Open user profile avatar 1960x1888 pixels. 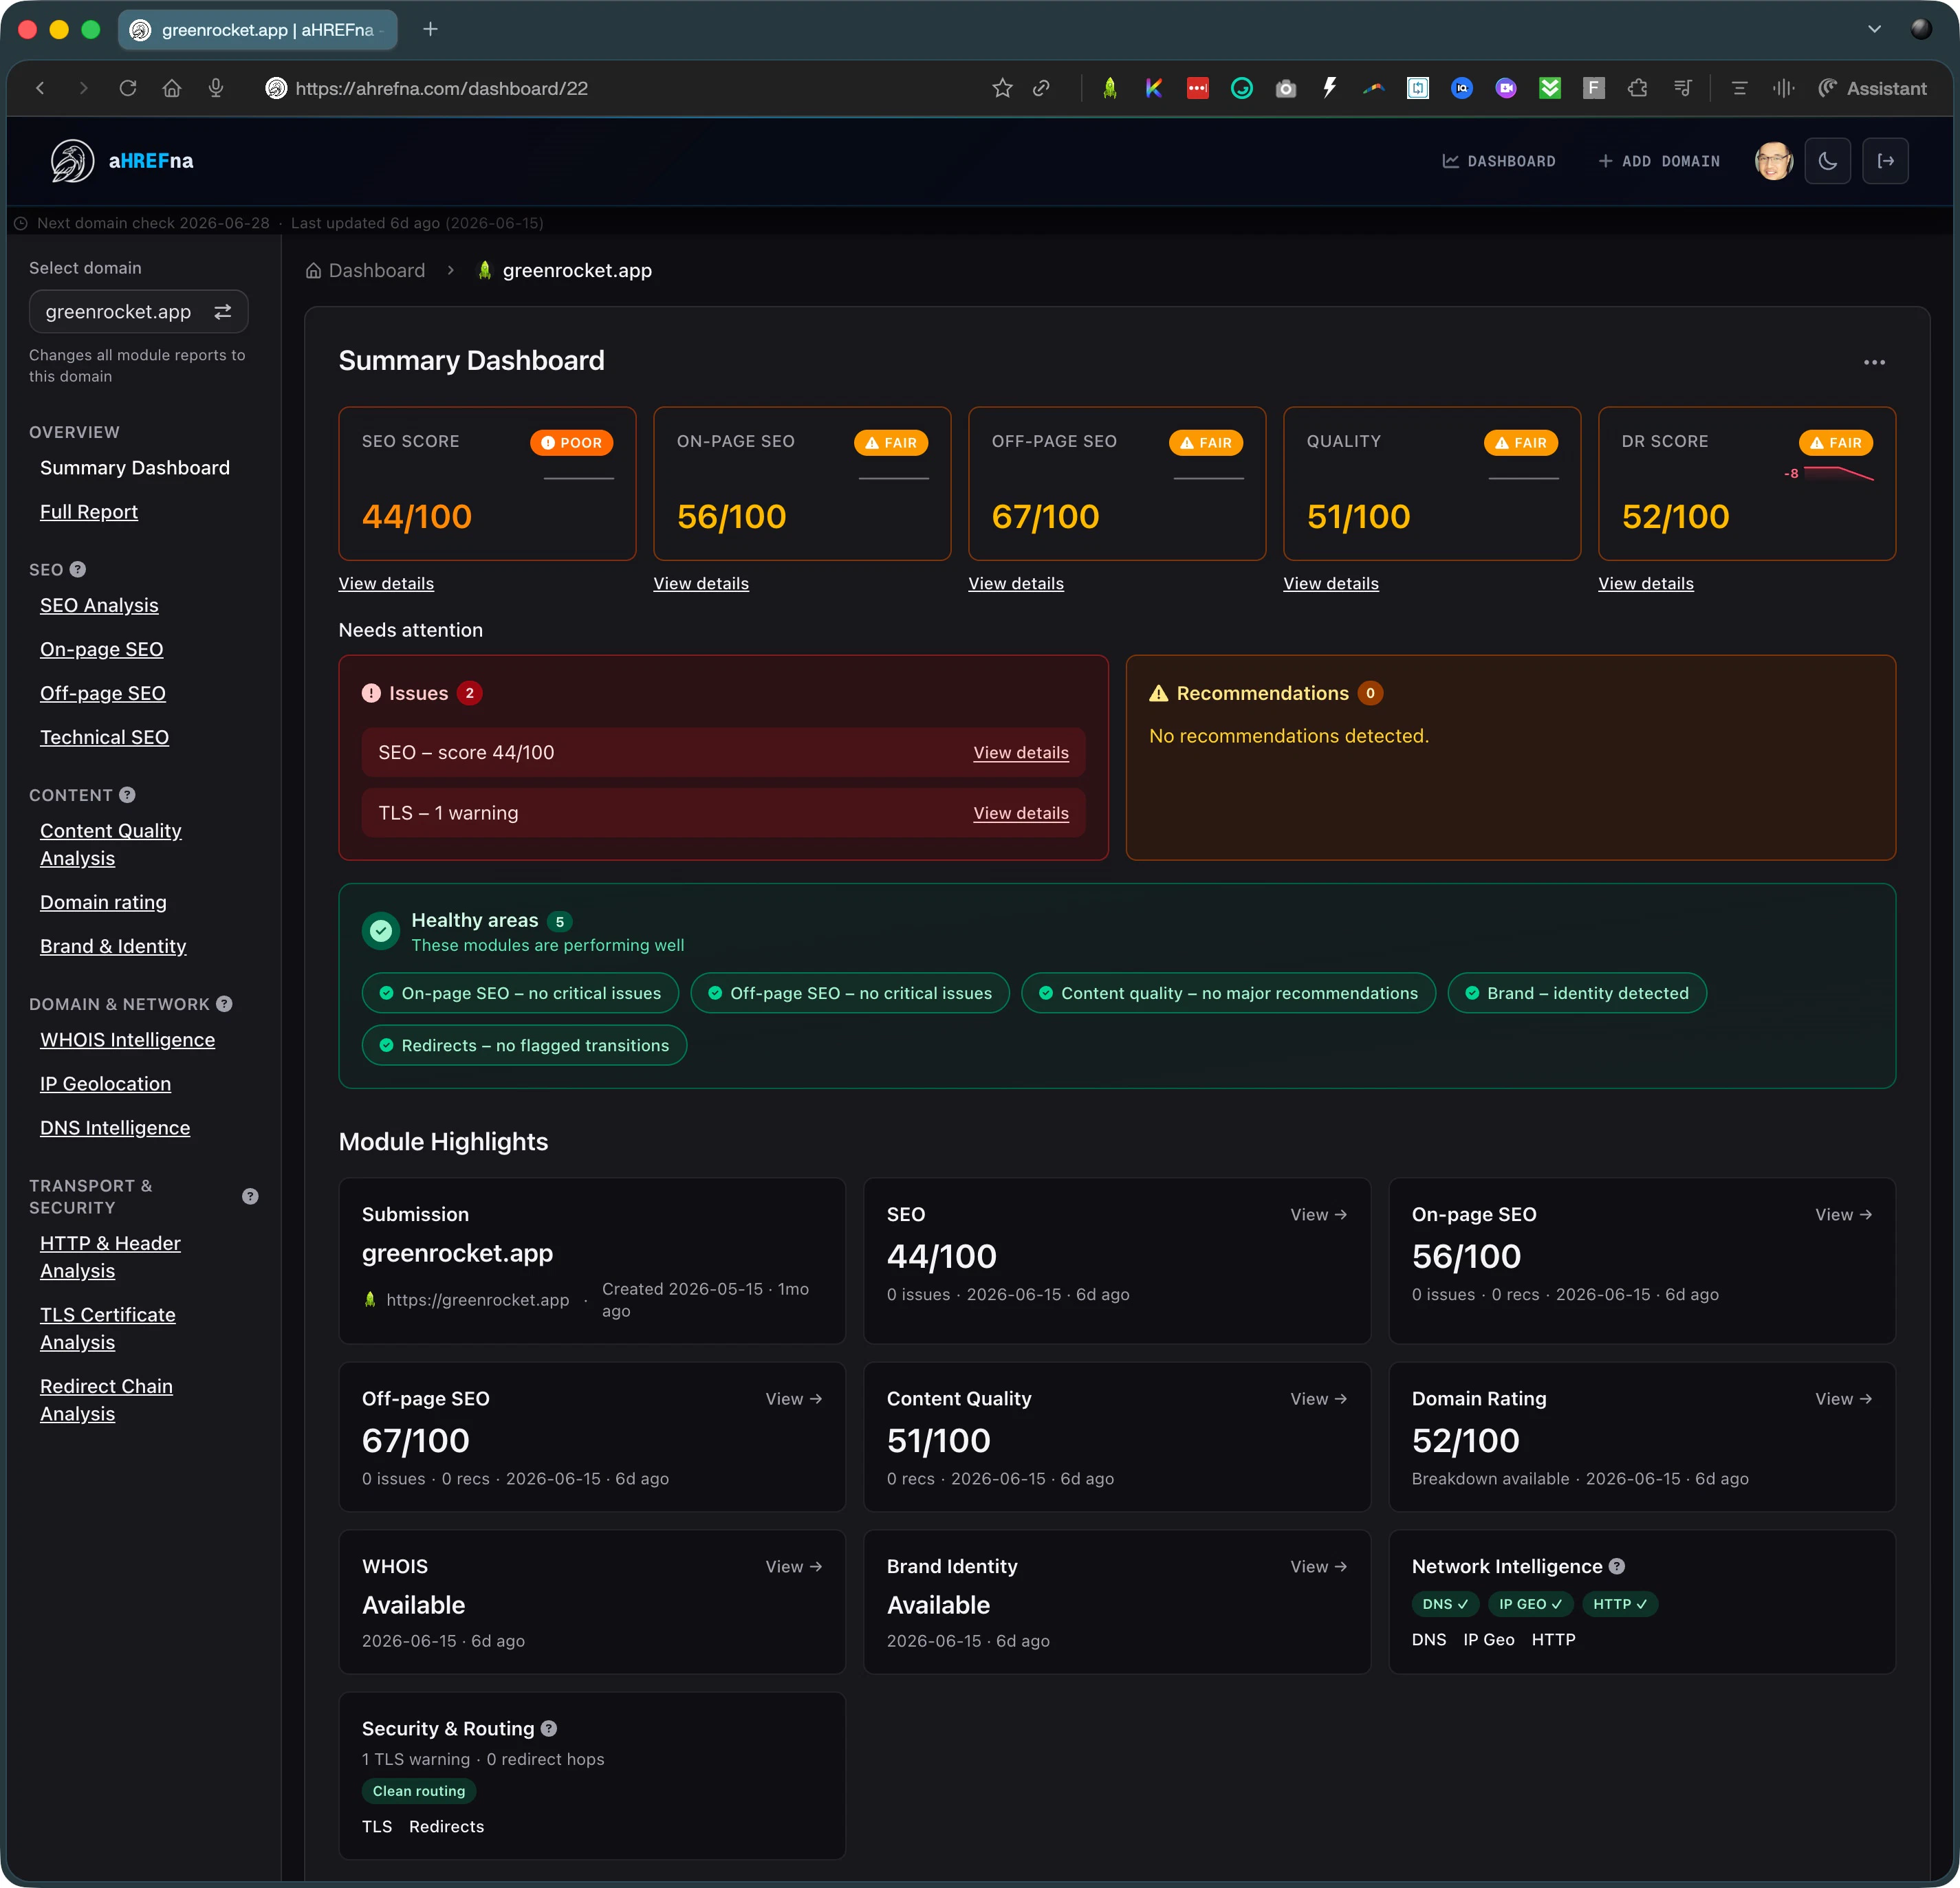pos(1774,161)
